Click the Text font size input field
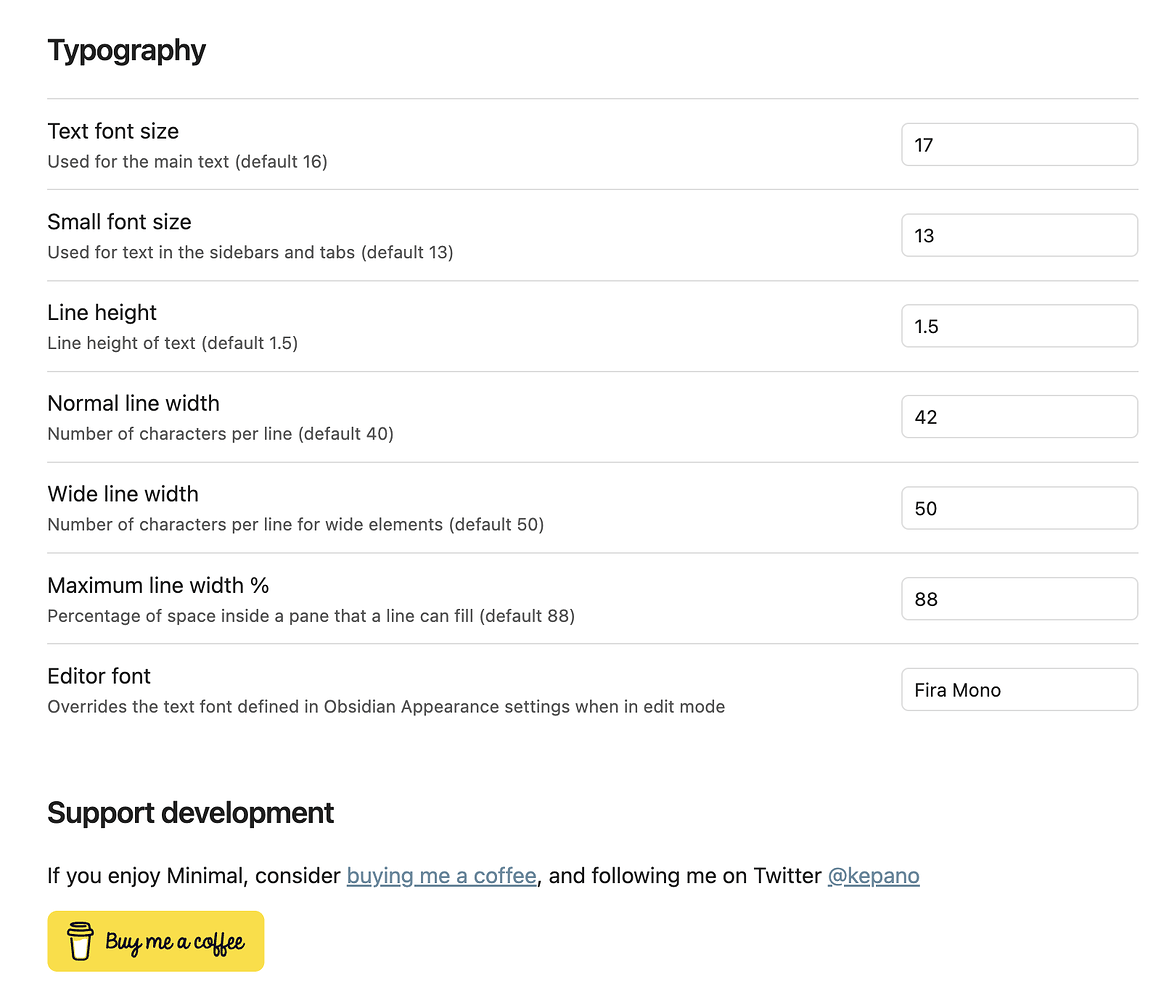This screenshot has width=1176, height=1000. click(1019, 145)
